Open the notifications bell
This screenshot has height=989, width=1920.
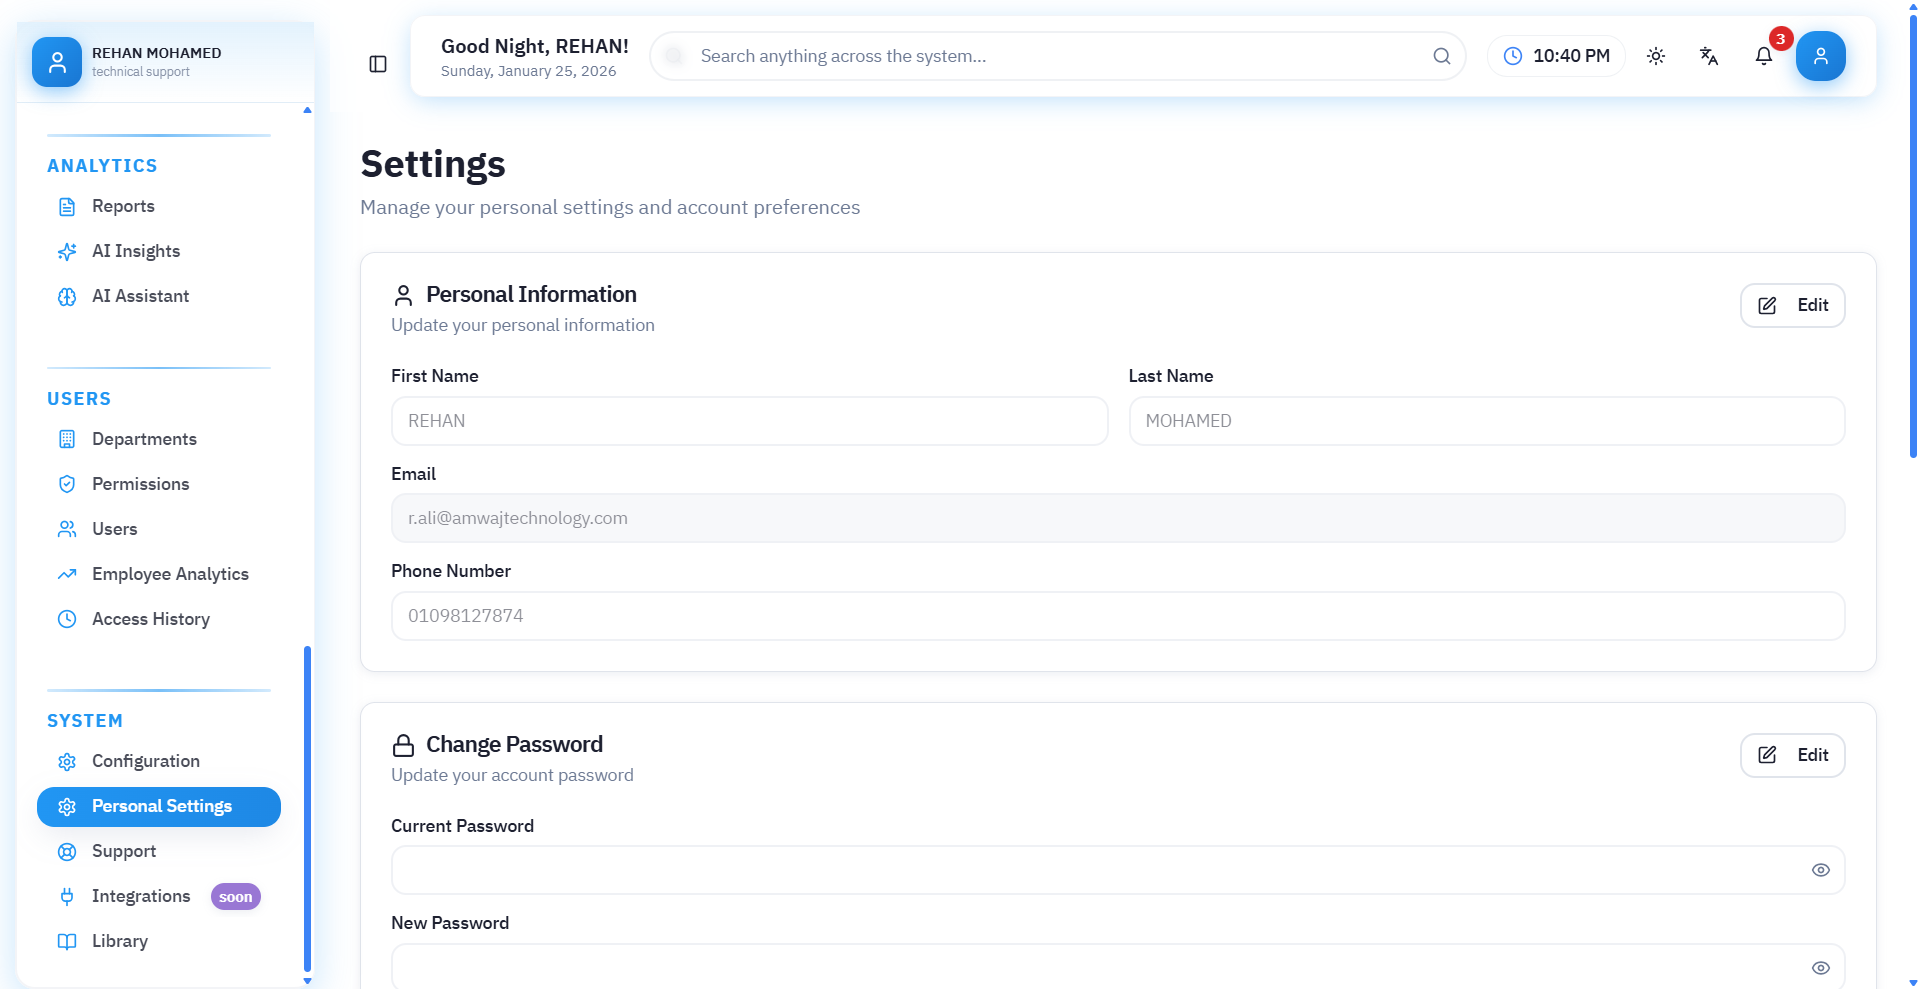click(x=1764, y=56)
